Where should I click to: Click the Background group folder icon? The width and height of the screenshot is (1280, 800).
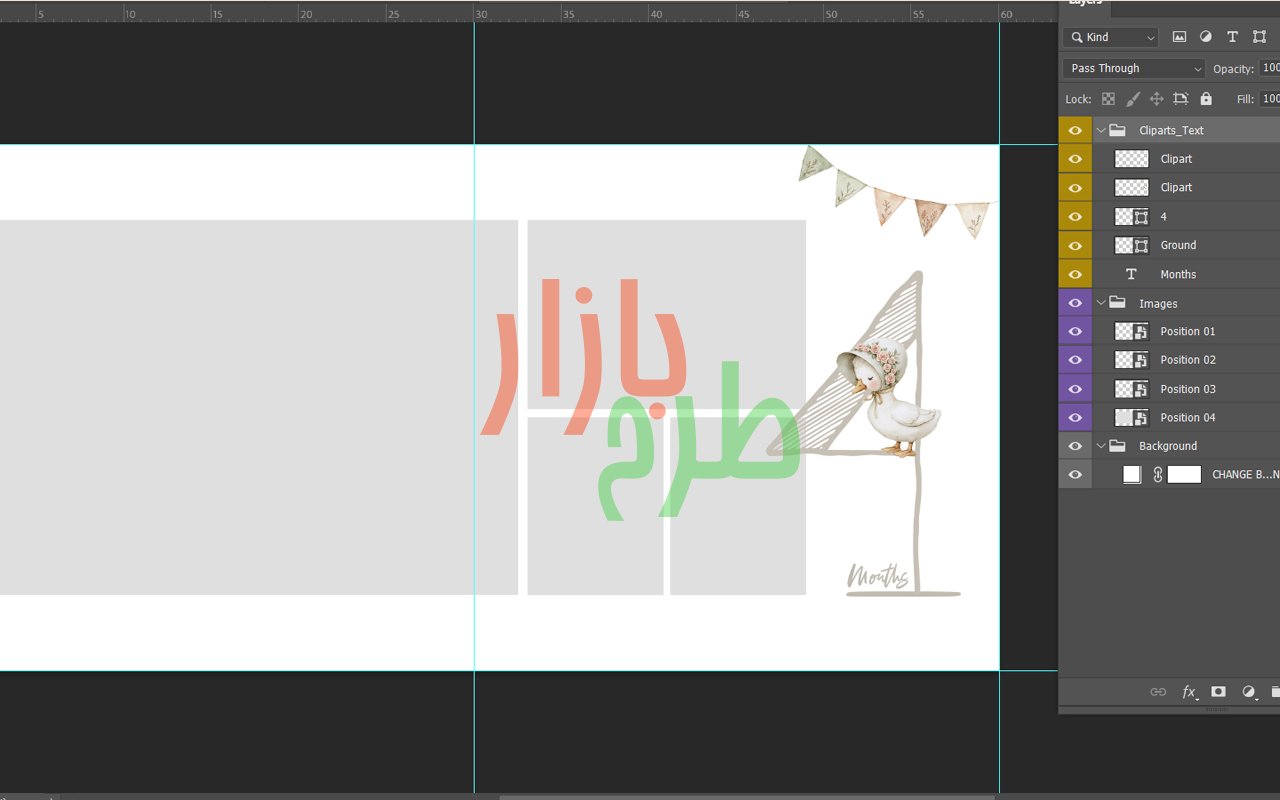tap(1118, 446)
